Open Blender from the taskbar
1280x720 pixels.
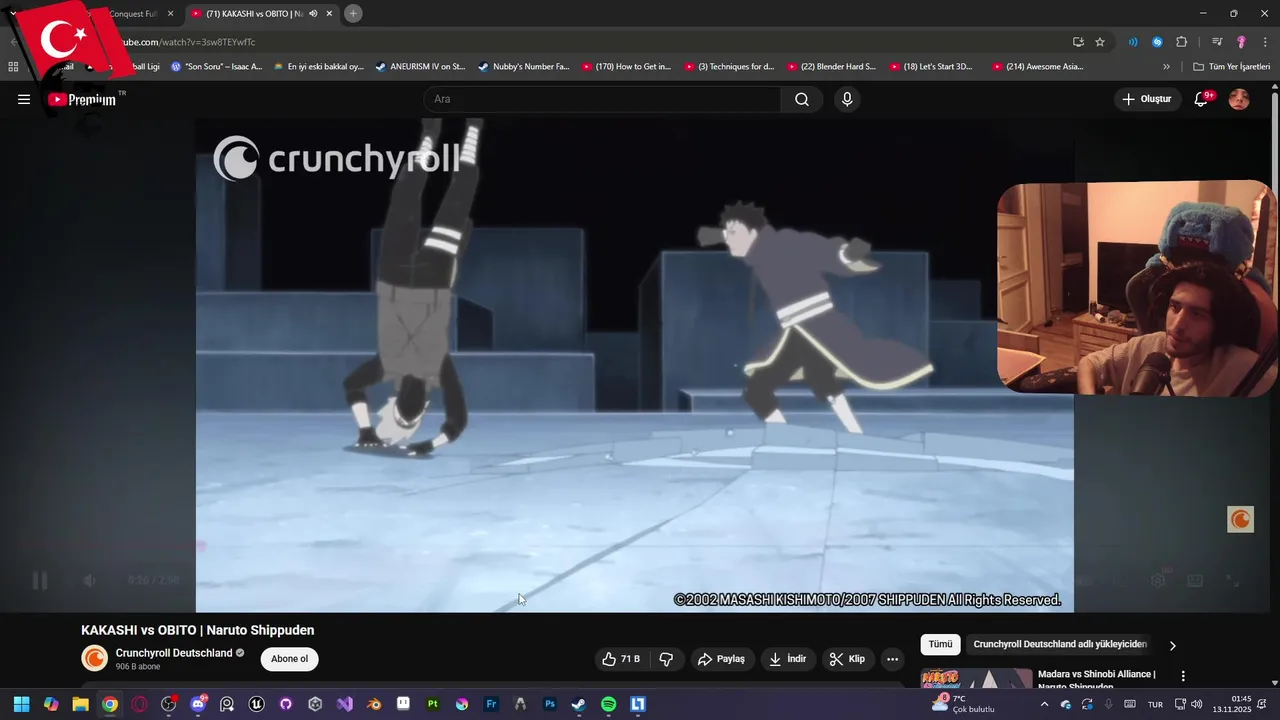coord(374,704)
